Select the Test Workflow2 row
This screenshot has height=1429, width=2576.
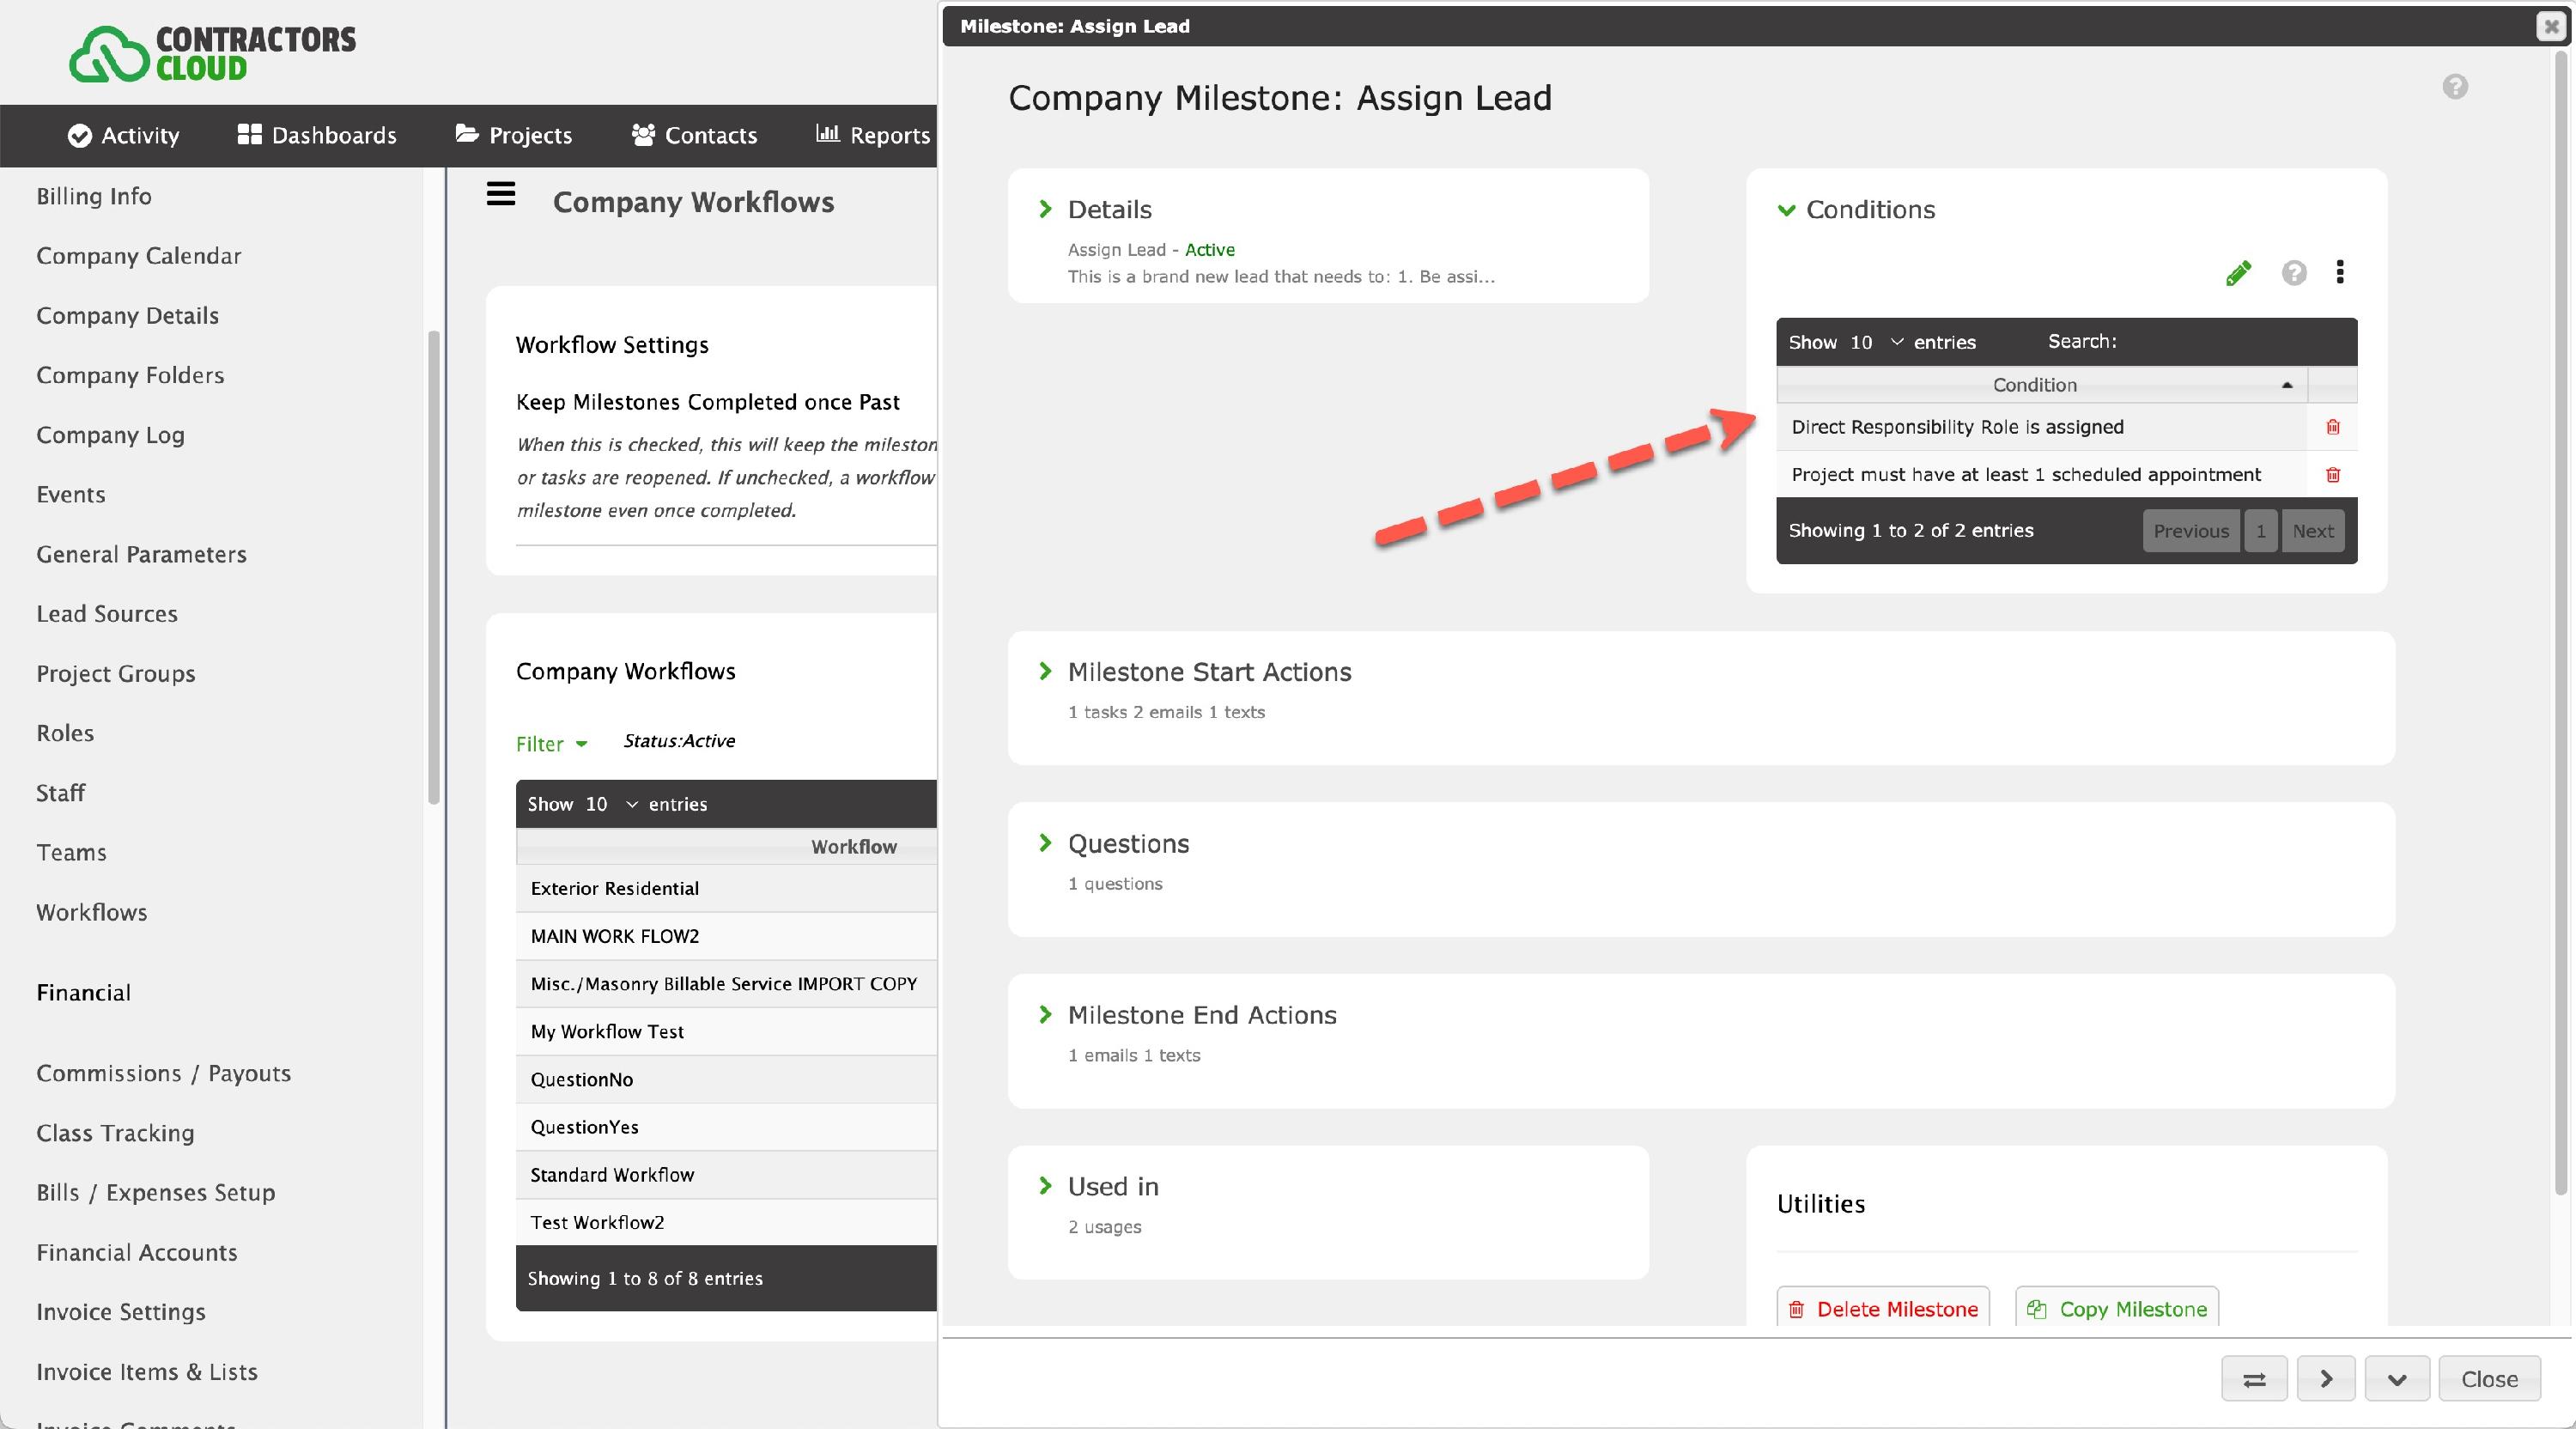pos(726,1222)
